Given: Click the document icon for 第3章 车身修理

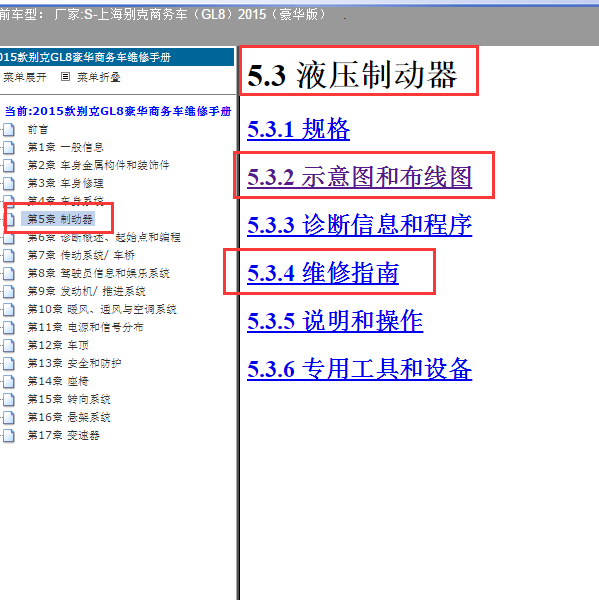Looking at the screenshot, I should tap(9, 183).
